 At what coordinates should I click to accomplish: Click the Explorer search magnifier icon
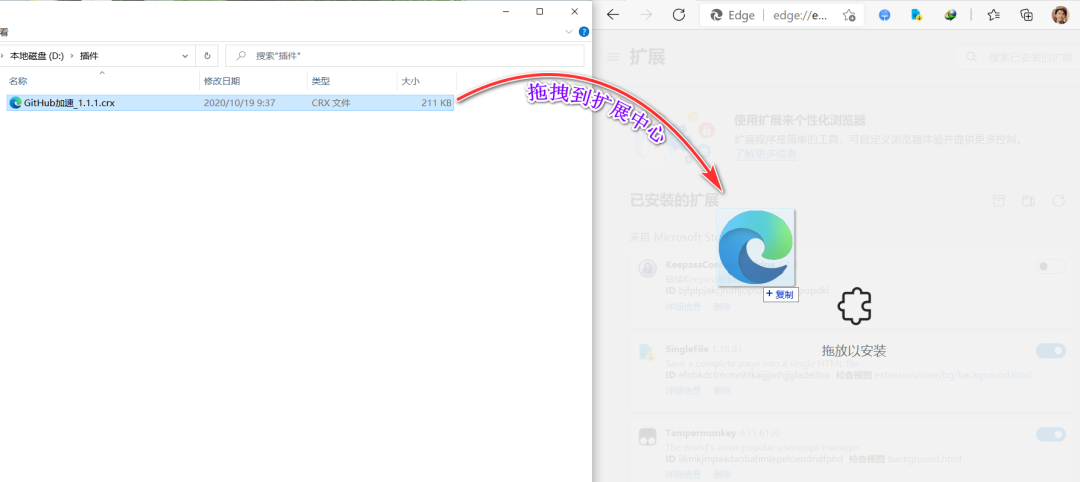(241, 56)
